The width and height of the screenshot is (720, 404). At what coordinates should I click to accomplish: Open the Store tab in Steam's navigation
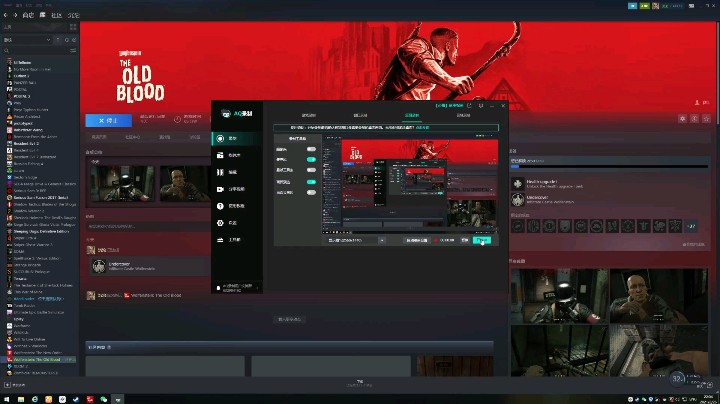tap(28, 15)
